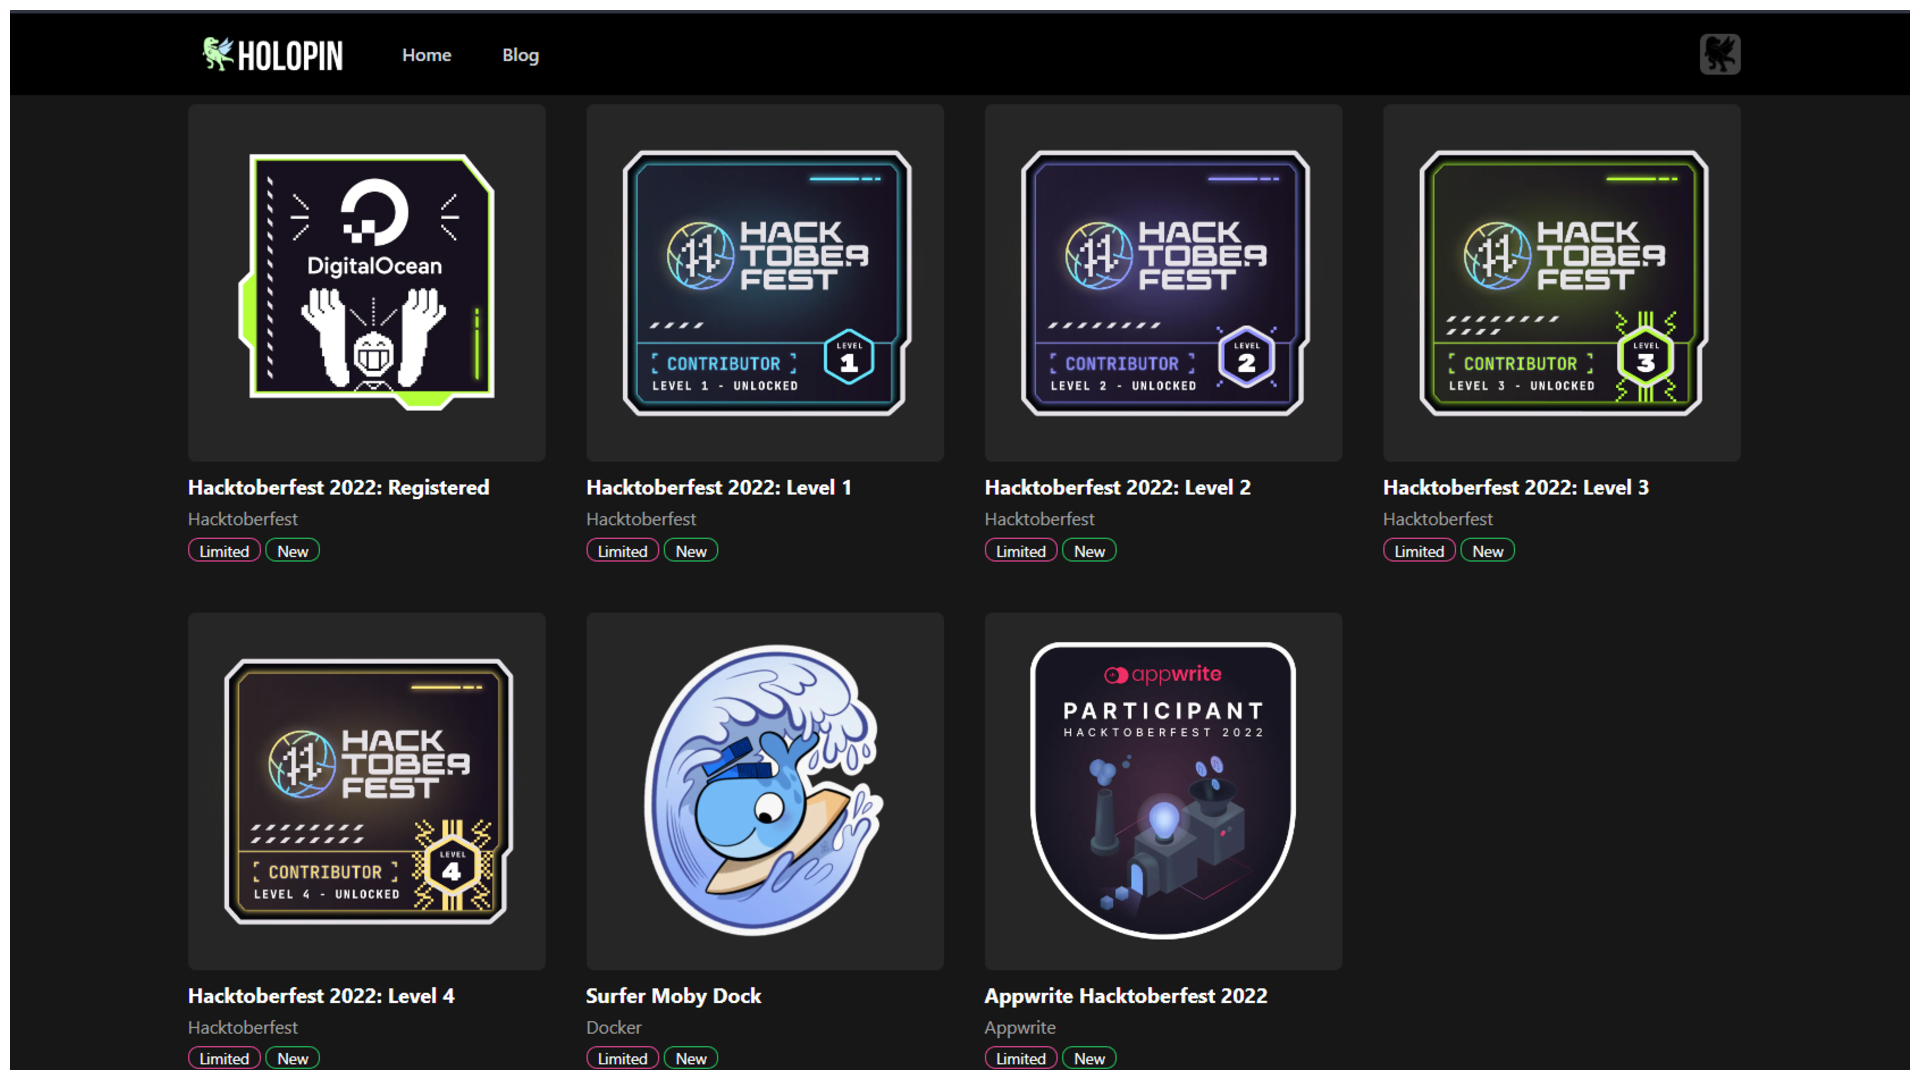
Task: Open the Appwrite Participant badge image
Action: pyautogui.click(x=1163, y=790)
